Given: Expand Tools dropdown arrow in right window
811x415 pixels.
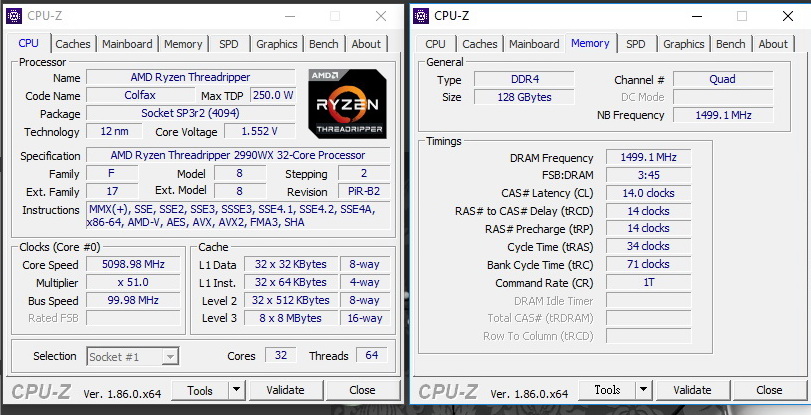Looking at the screenshot, I should pyautogui.click(x=643, y=391).
